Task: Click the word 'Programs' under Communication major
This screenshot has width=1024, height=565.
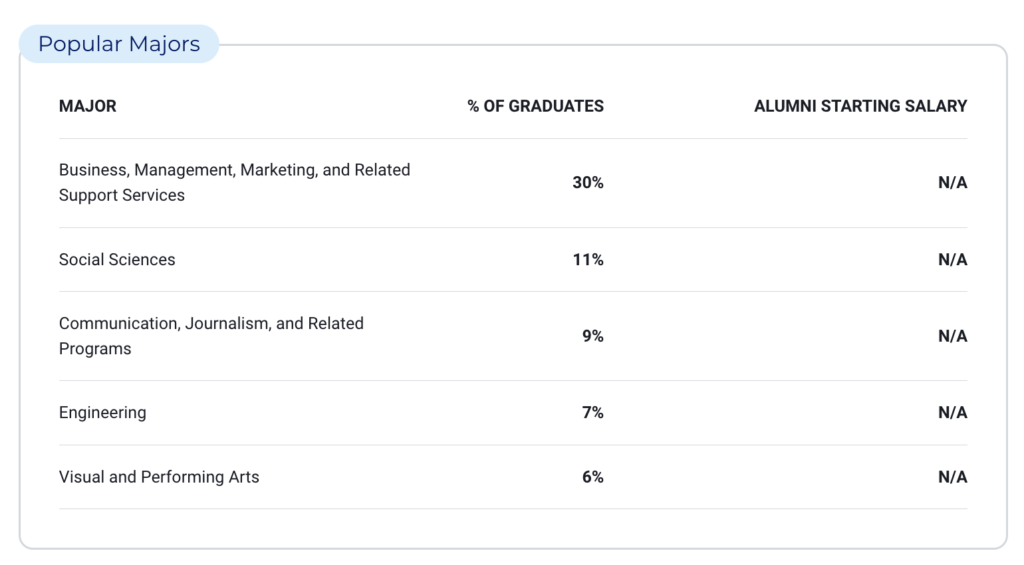Action: [95, 349]
